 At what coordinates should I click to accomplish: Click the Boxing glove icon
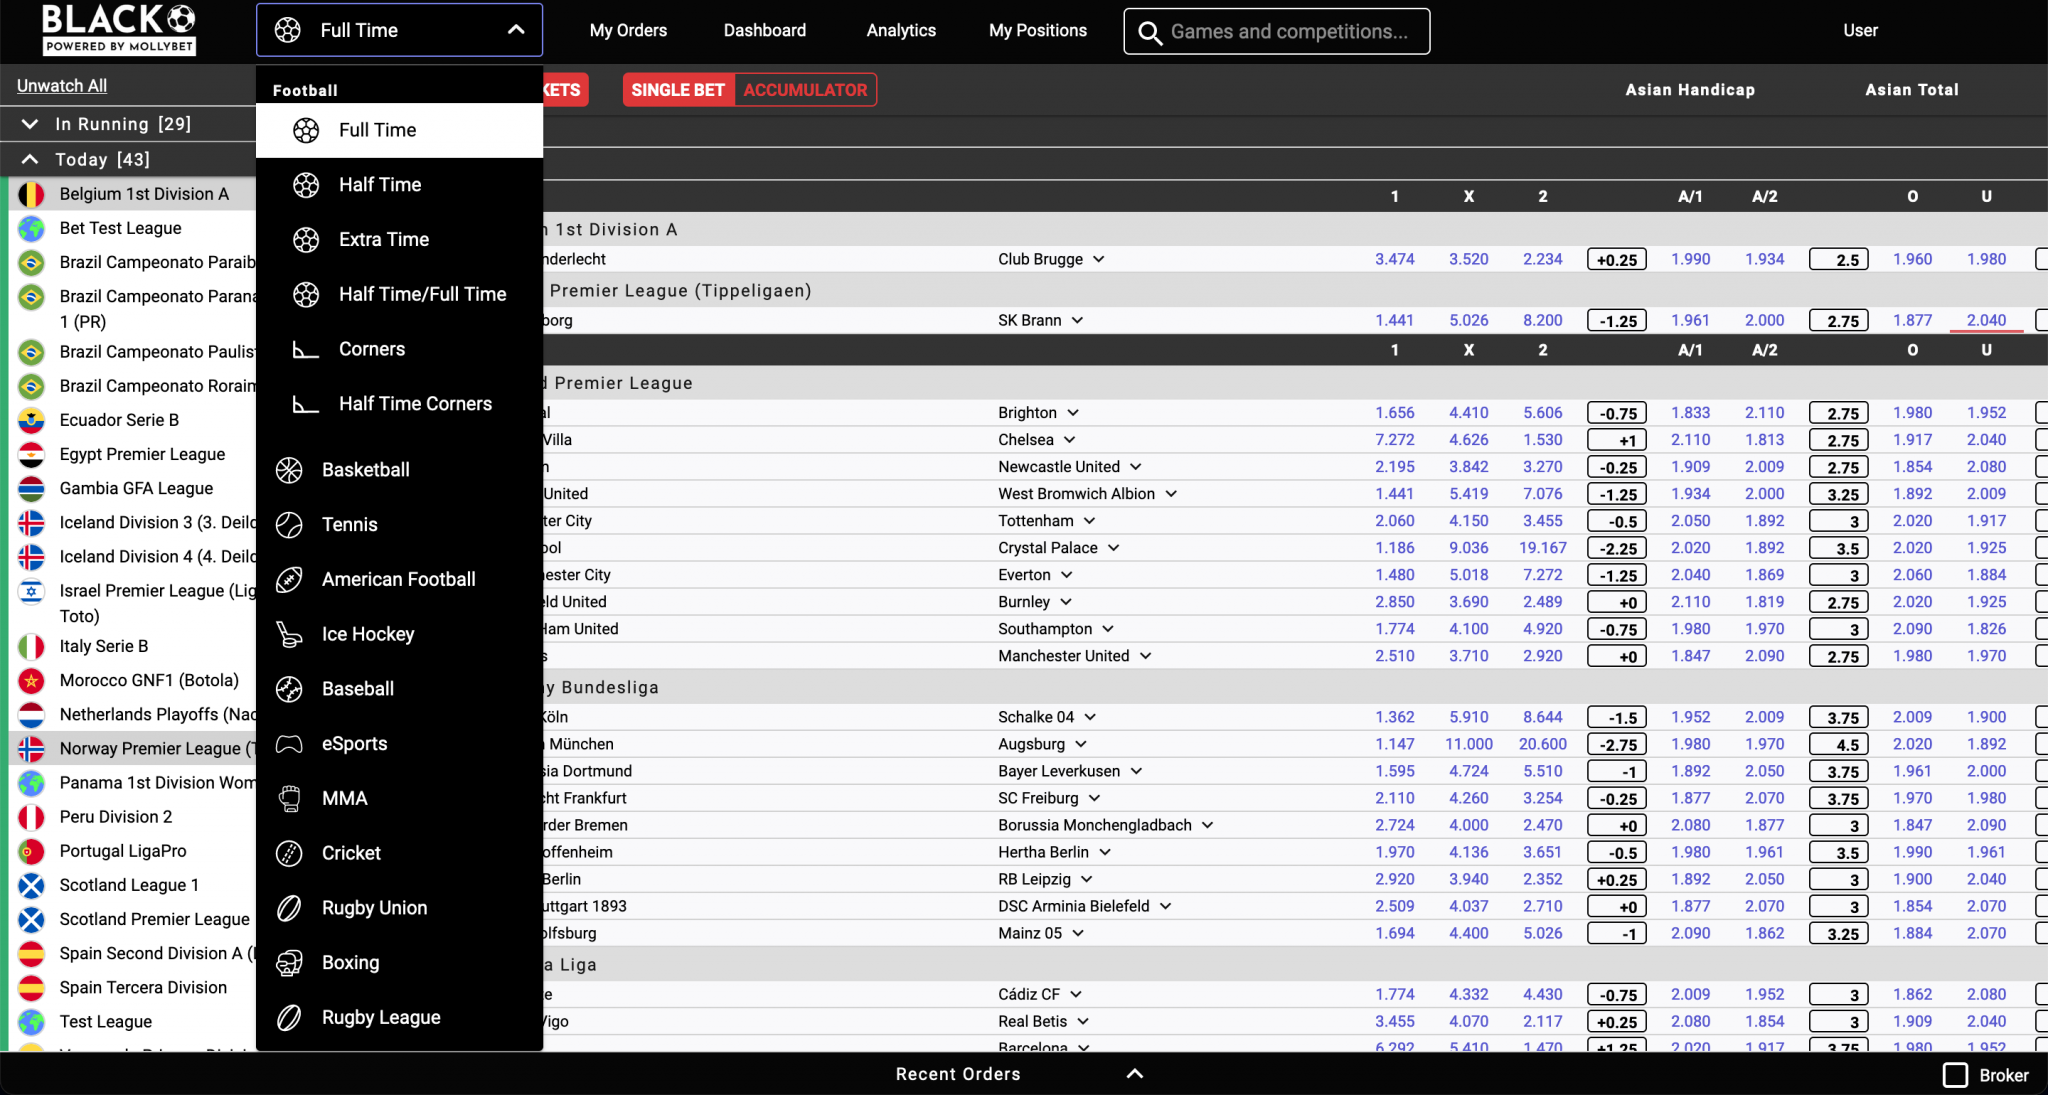[289, 962]
